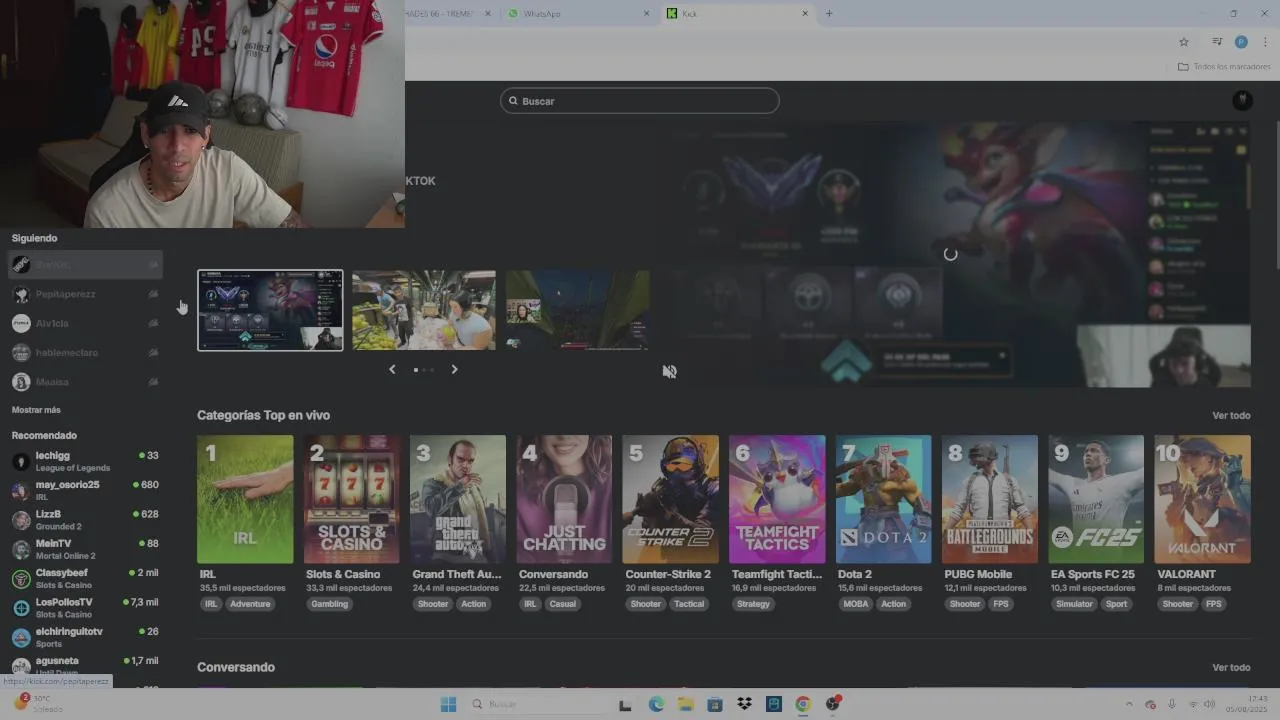Open OBS Studio from taskbar
This screenshot has width=1280, height=720.
point(833,704)
